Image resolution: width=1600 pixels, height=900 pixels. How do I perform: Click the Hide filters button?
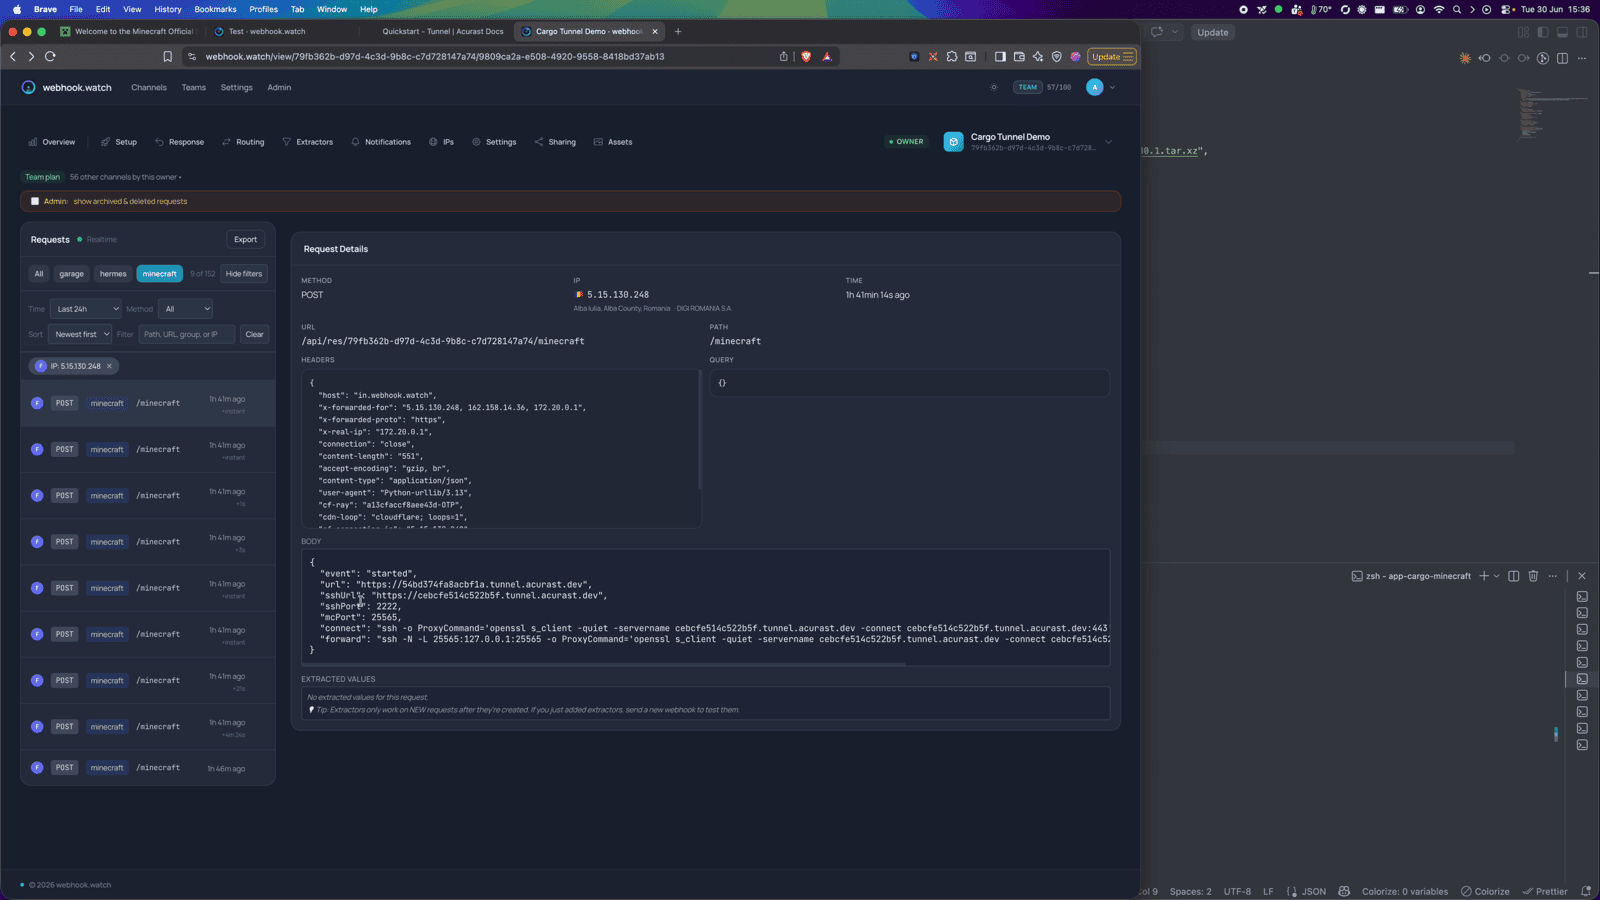coord(244,273)
